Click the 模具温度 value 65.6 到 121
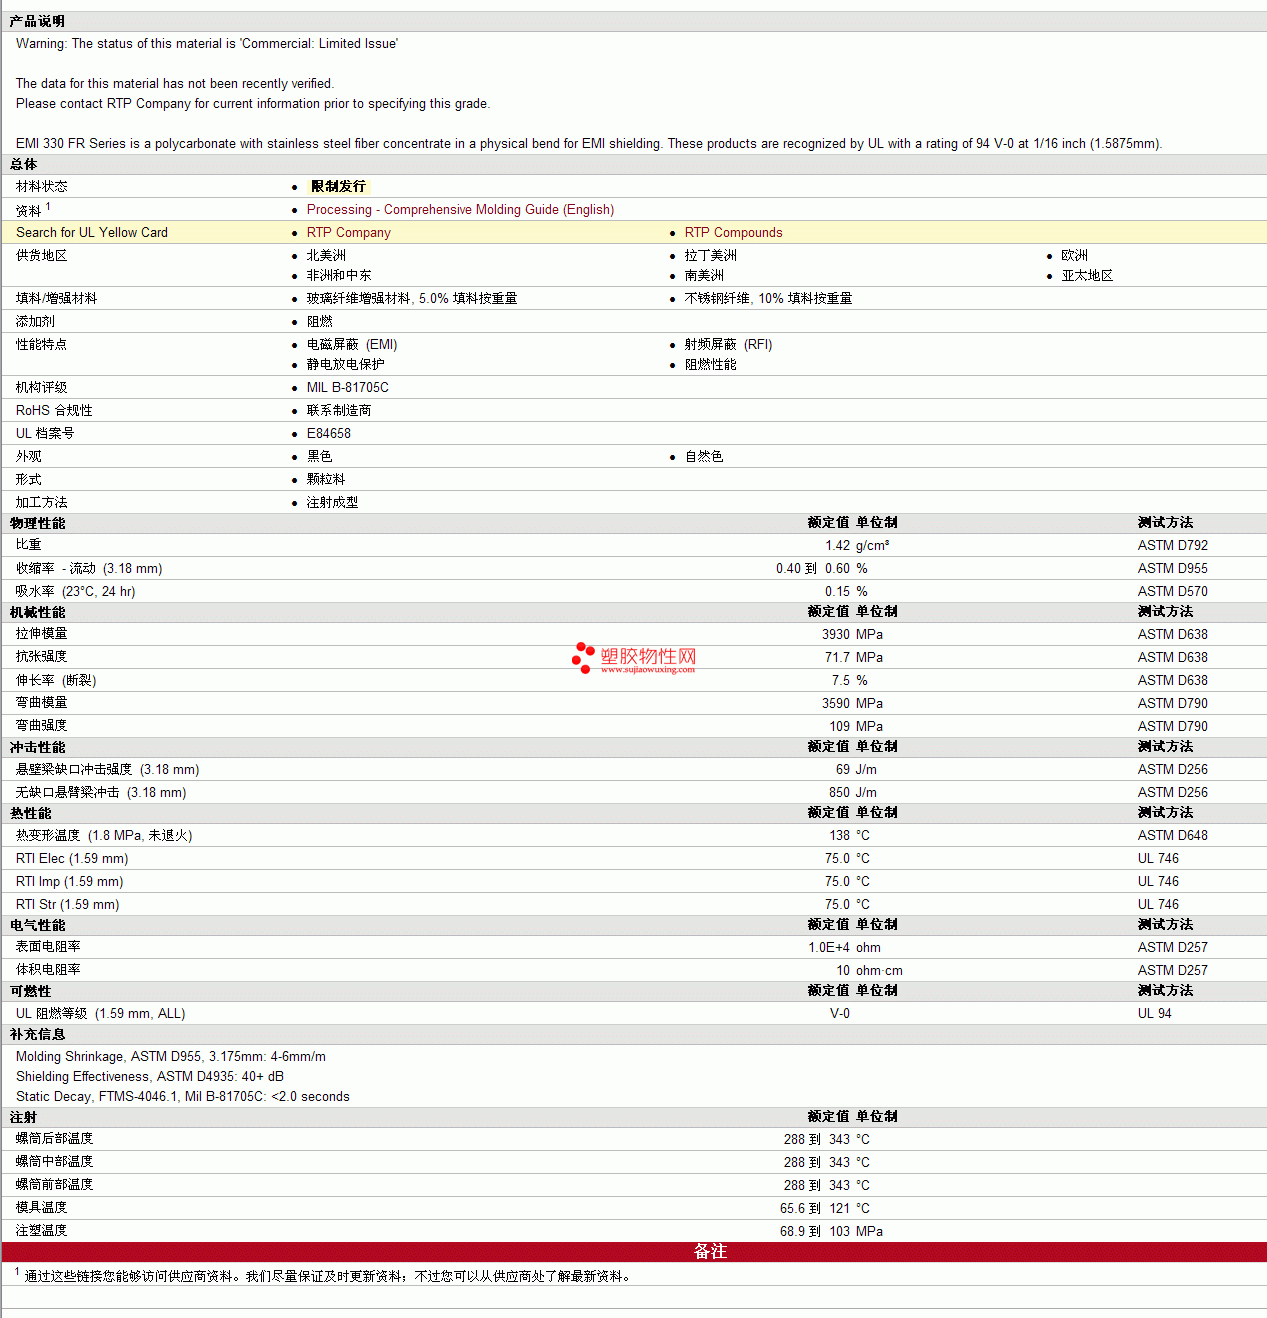The image size is (1267, 1318). (815, 1208)
